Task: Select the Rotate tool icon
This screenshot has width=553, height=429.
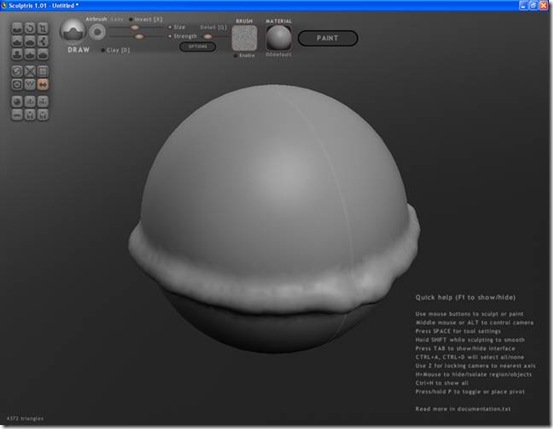Action: click(x=30, y=28)
